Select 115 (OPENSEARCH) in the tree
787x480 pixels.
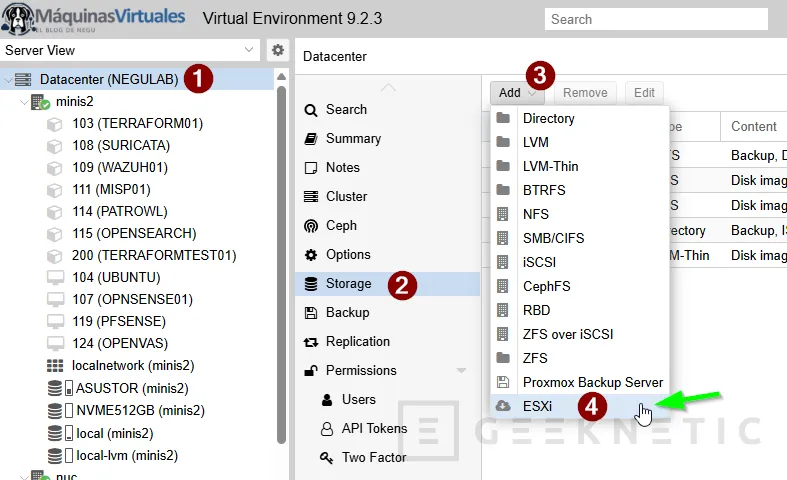click(x=134, y=233)
